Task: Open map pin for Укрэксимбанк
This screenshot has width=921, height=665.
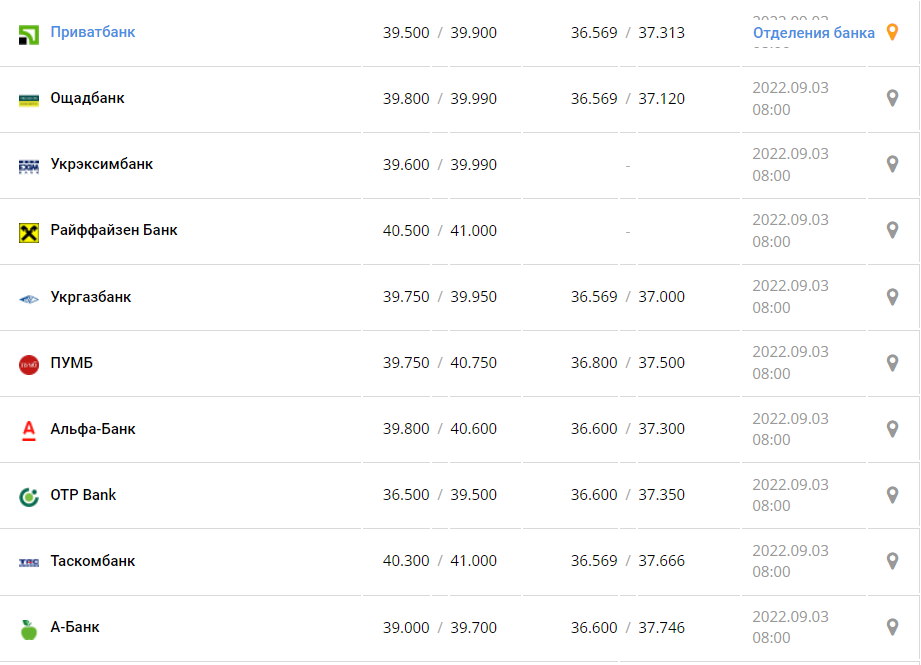Action: 893,164
